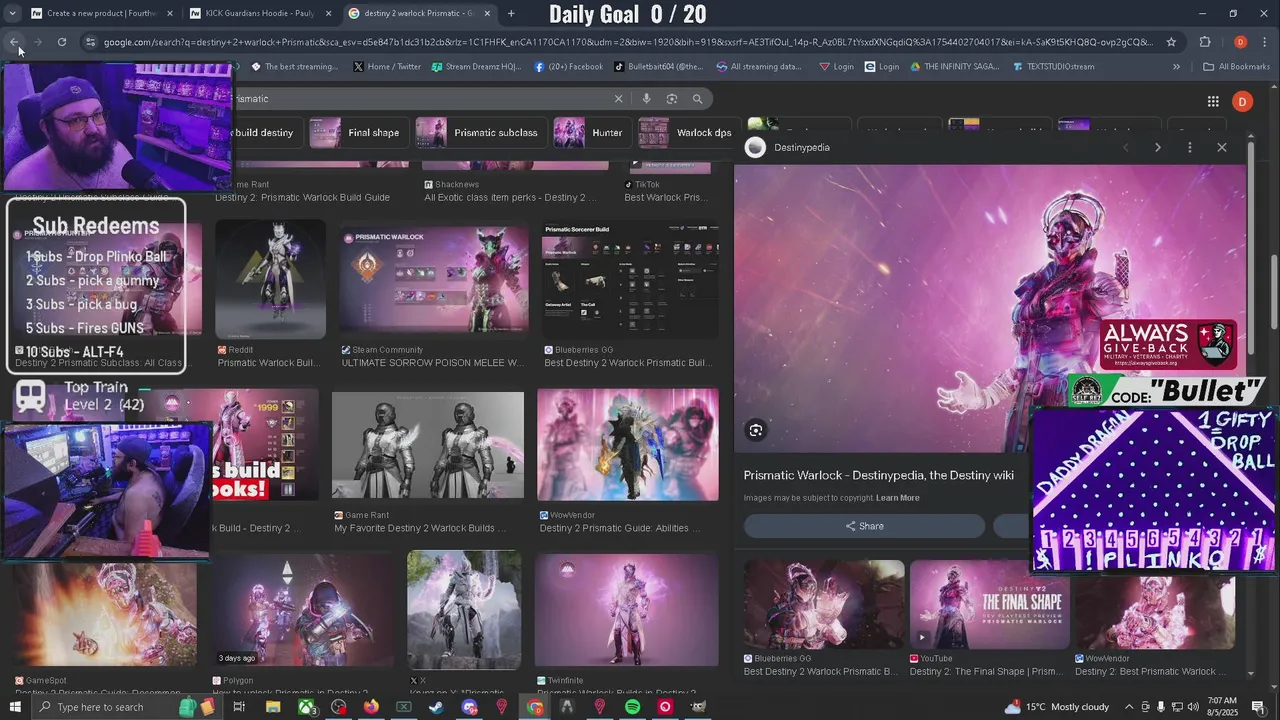The image size is (1280, 720).
Task: Open the Google apps grid icon
Action: (x=1213, y=101)
